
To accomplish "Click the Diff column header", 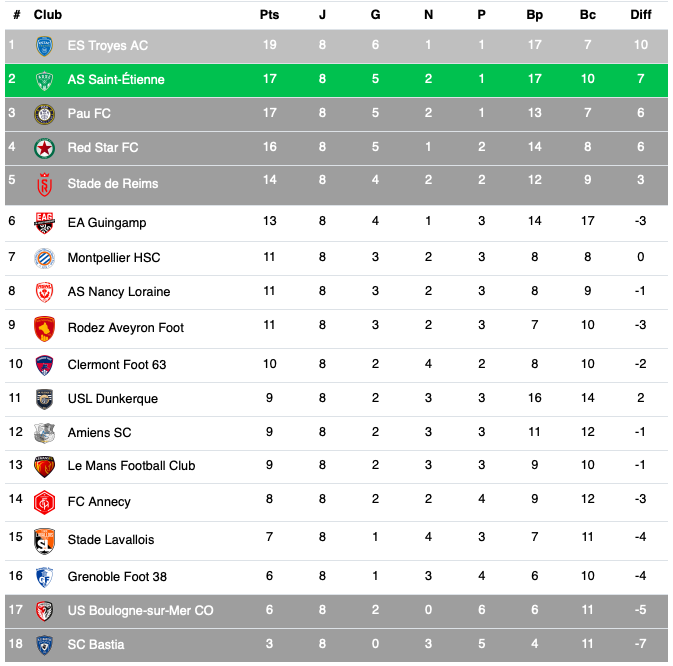I will [x=641, y=15].
